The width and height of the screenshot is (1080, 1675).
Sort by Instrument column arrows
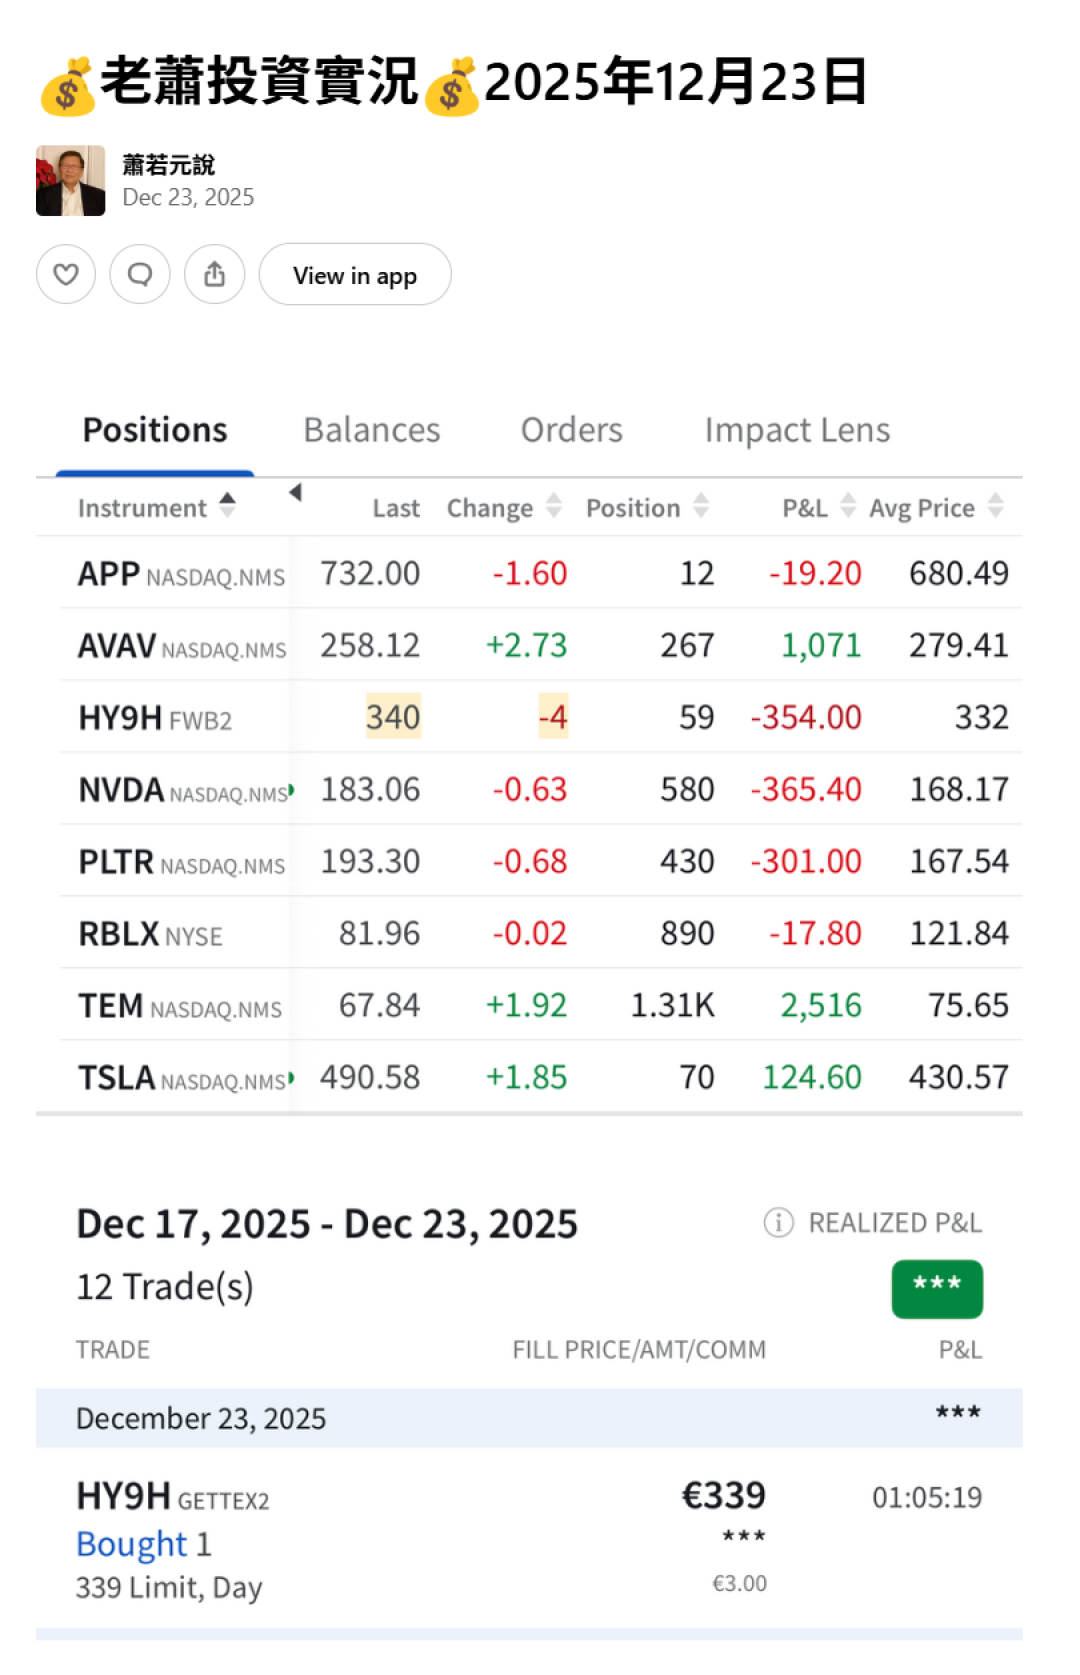coord(228,506)
